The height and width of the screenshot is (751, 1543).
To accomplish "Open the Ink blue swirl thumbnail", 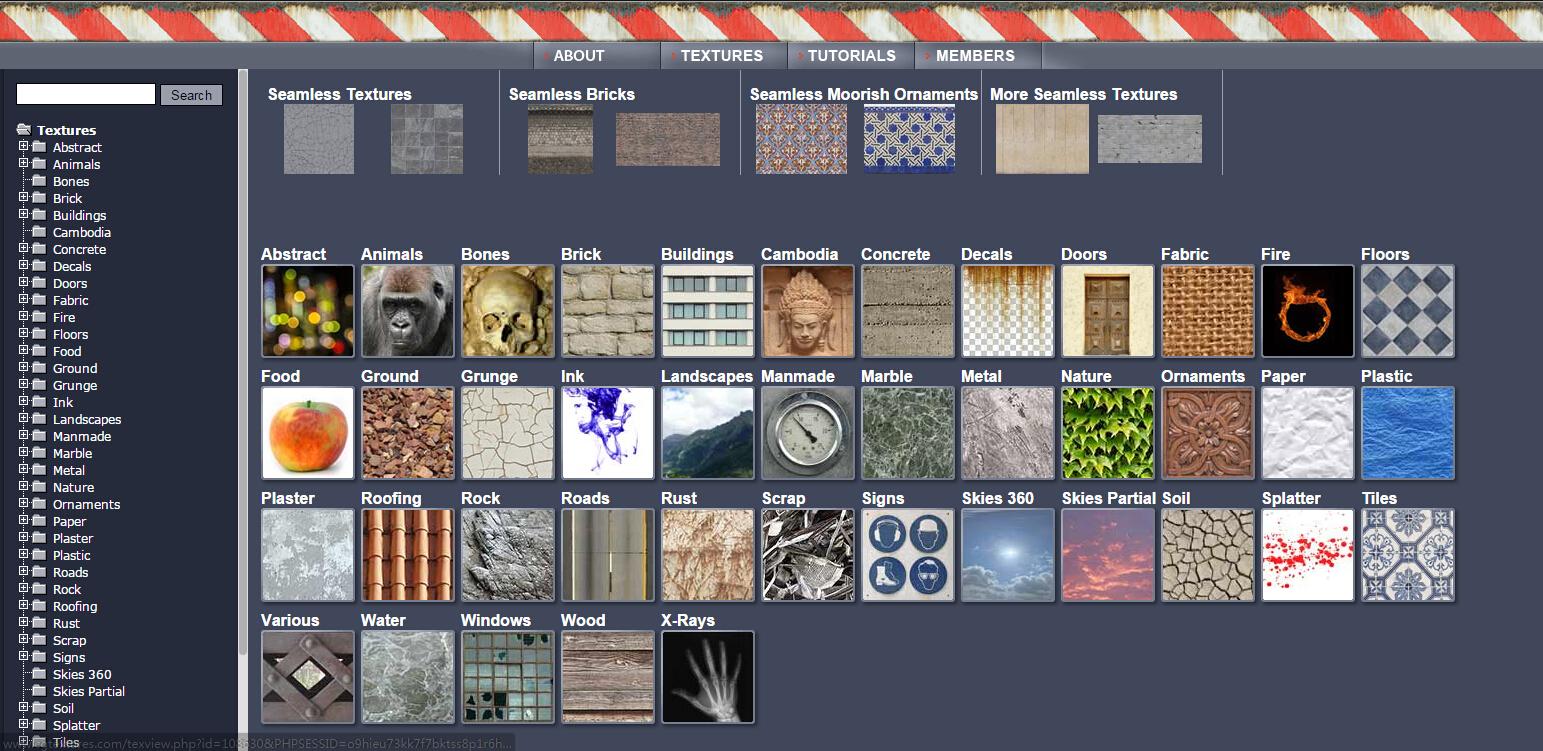I will point(608,433).
